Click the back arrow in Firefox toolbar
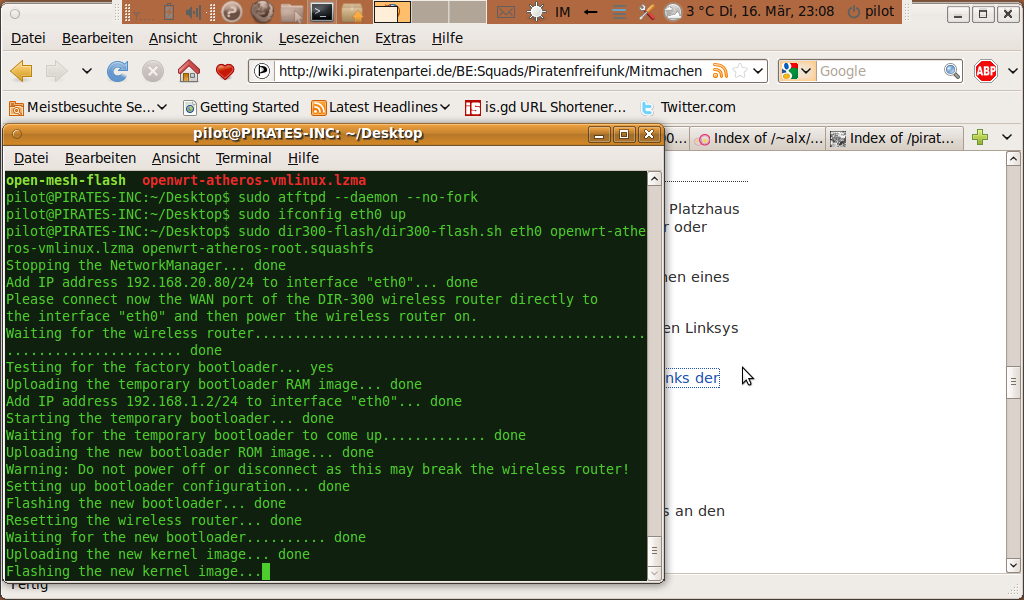 point(22,71)
